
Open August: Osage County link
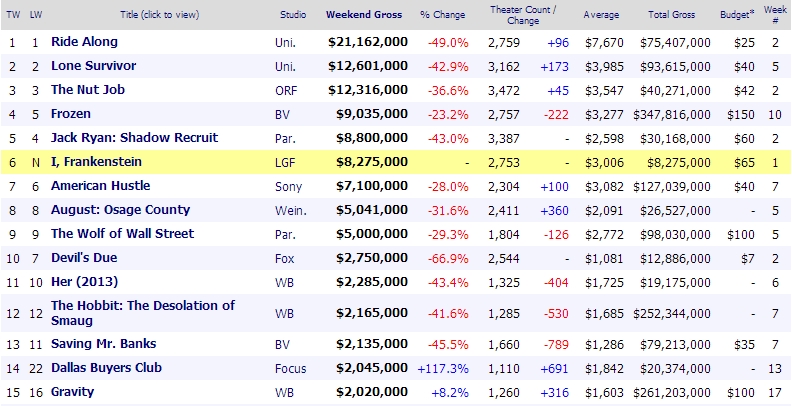120,210
